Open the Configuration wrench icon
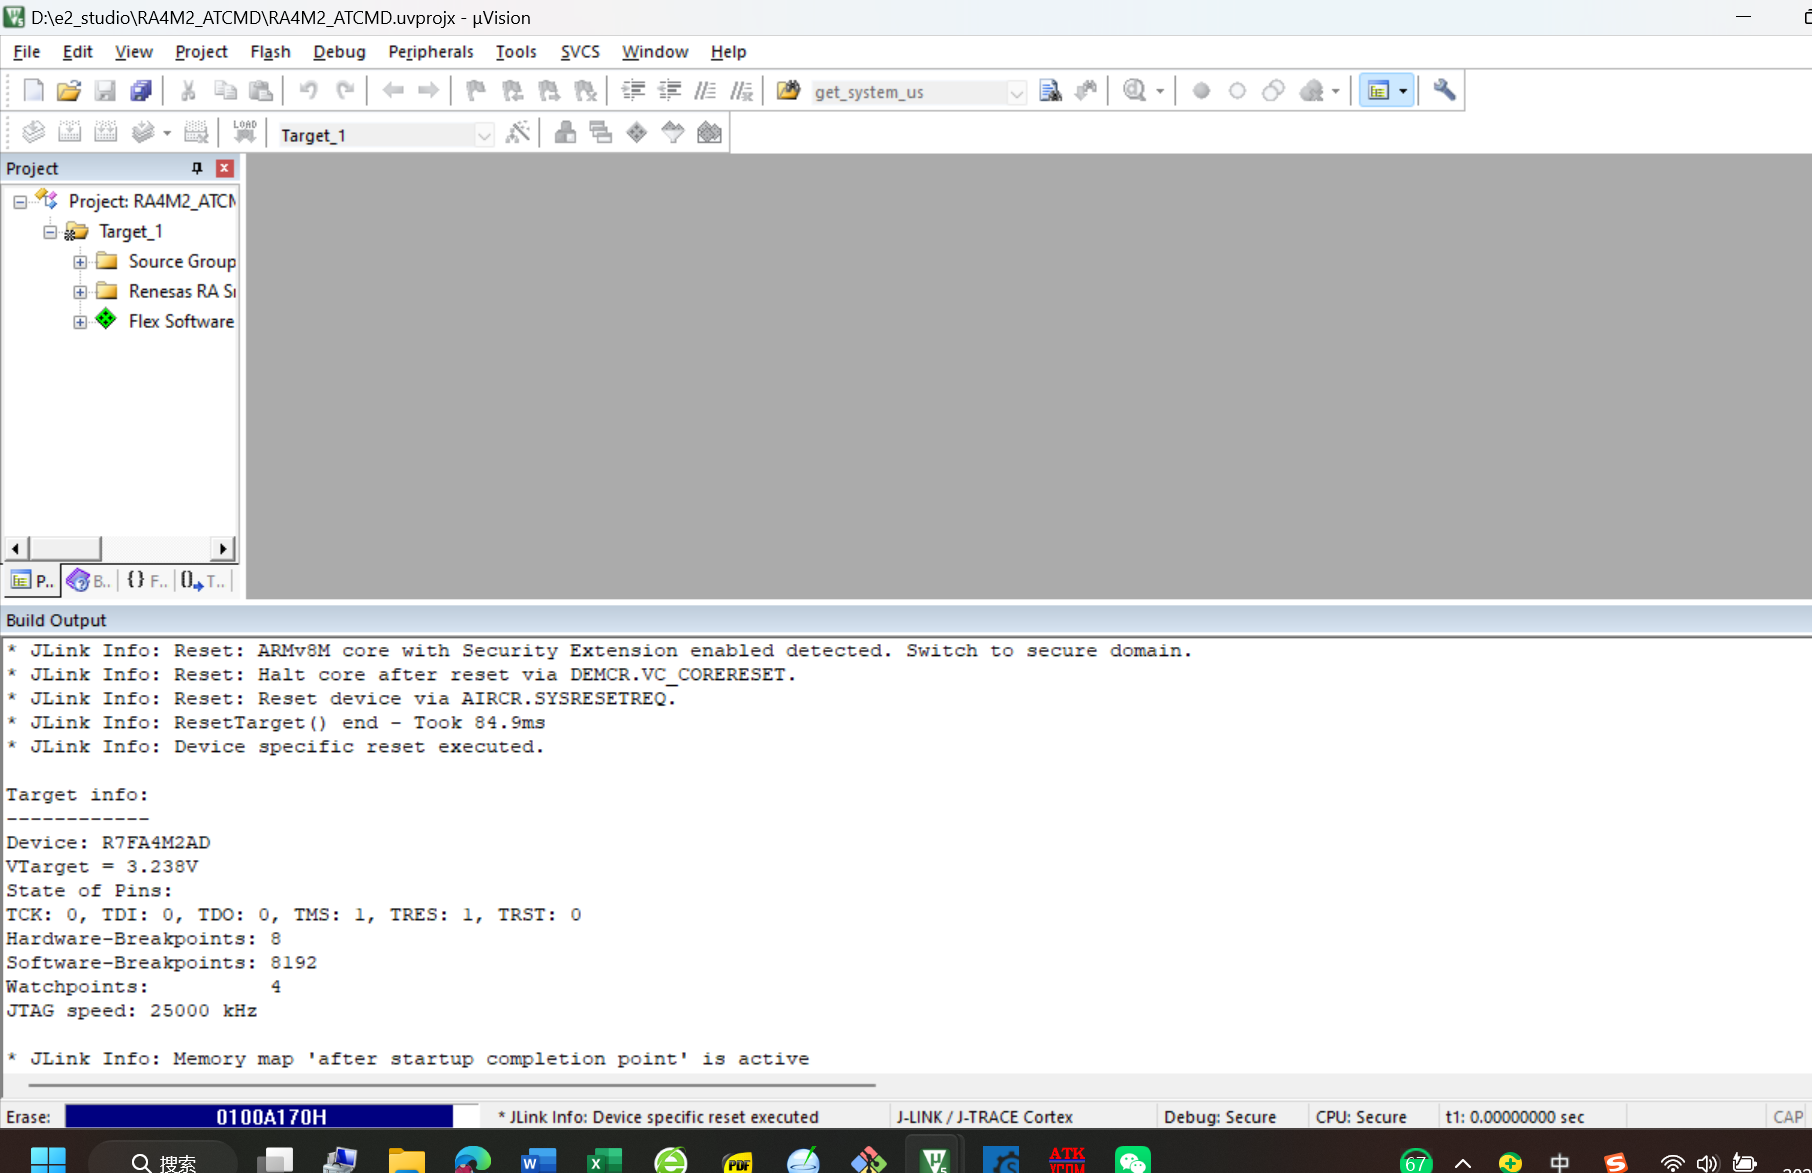This screenshot has width=1812, height=1173. 1444,91
